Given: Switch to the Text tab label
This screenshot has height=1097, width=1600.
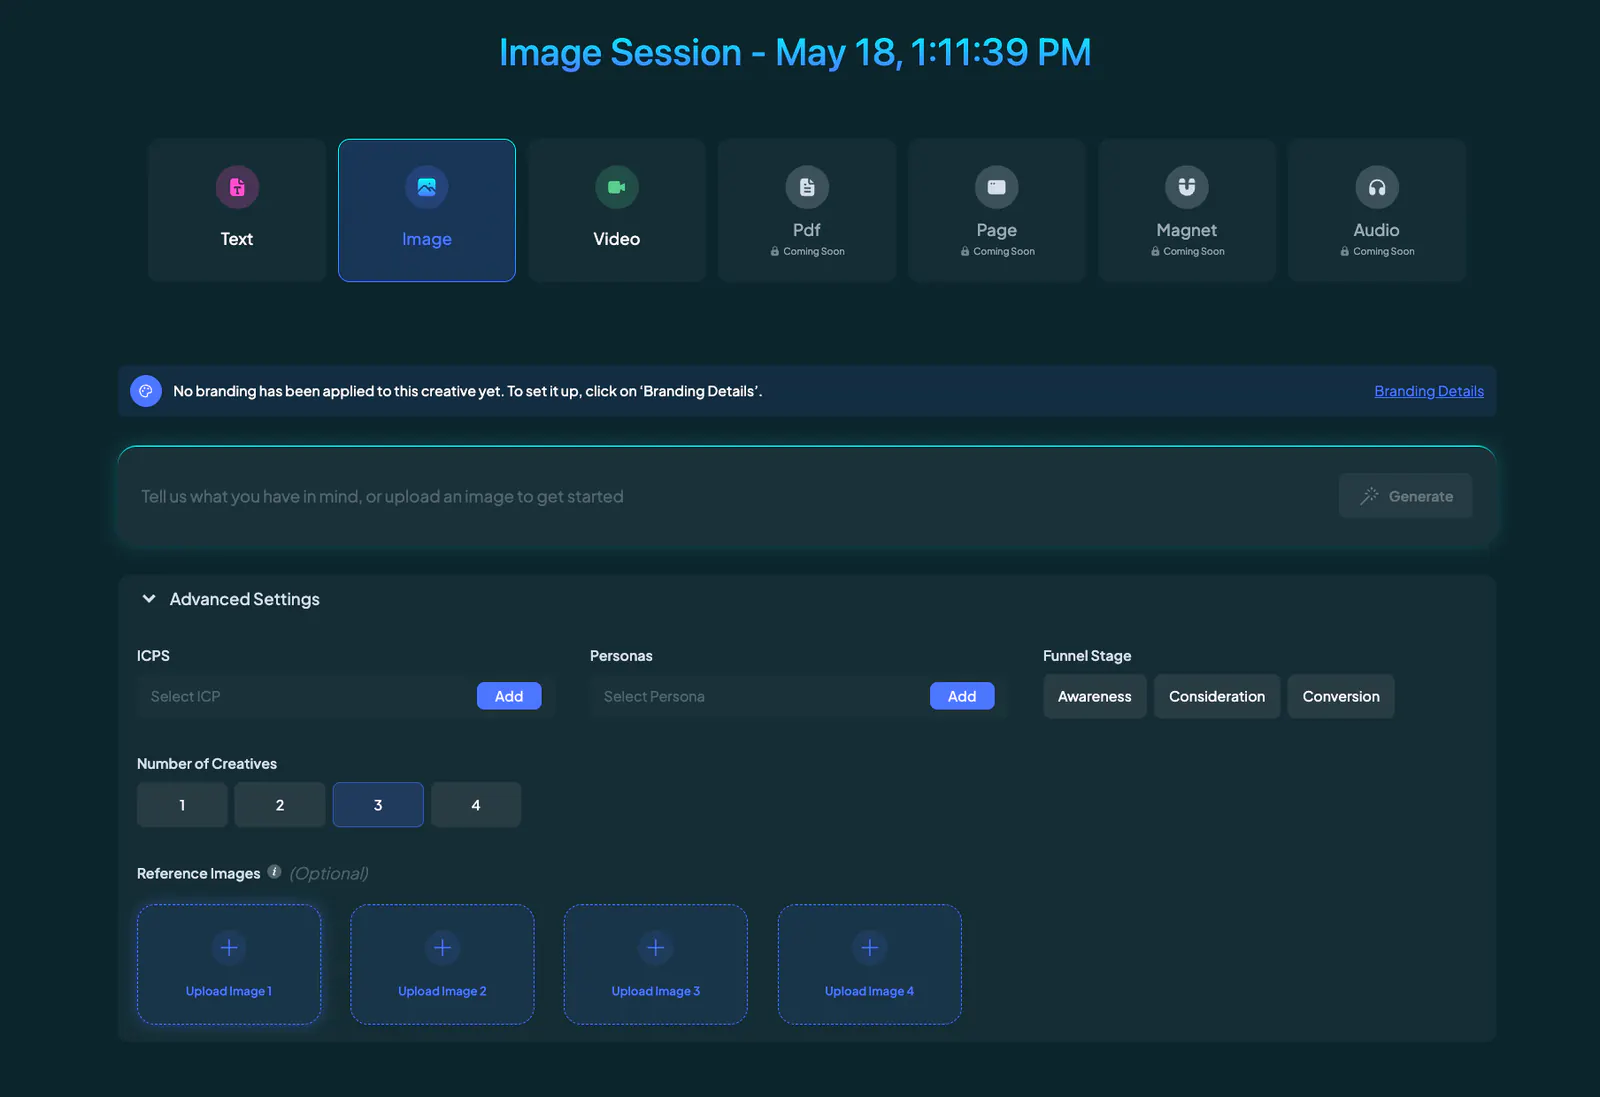Looking at the screenshot, I should click(x=237, y=239).
